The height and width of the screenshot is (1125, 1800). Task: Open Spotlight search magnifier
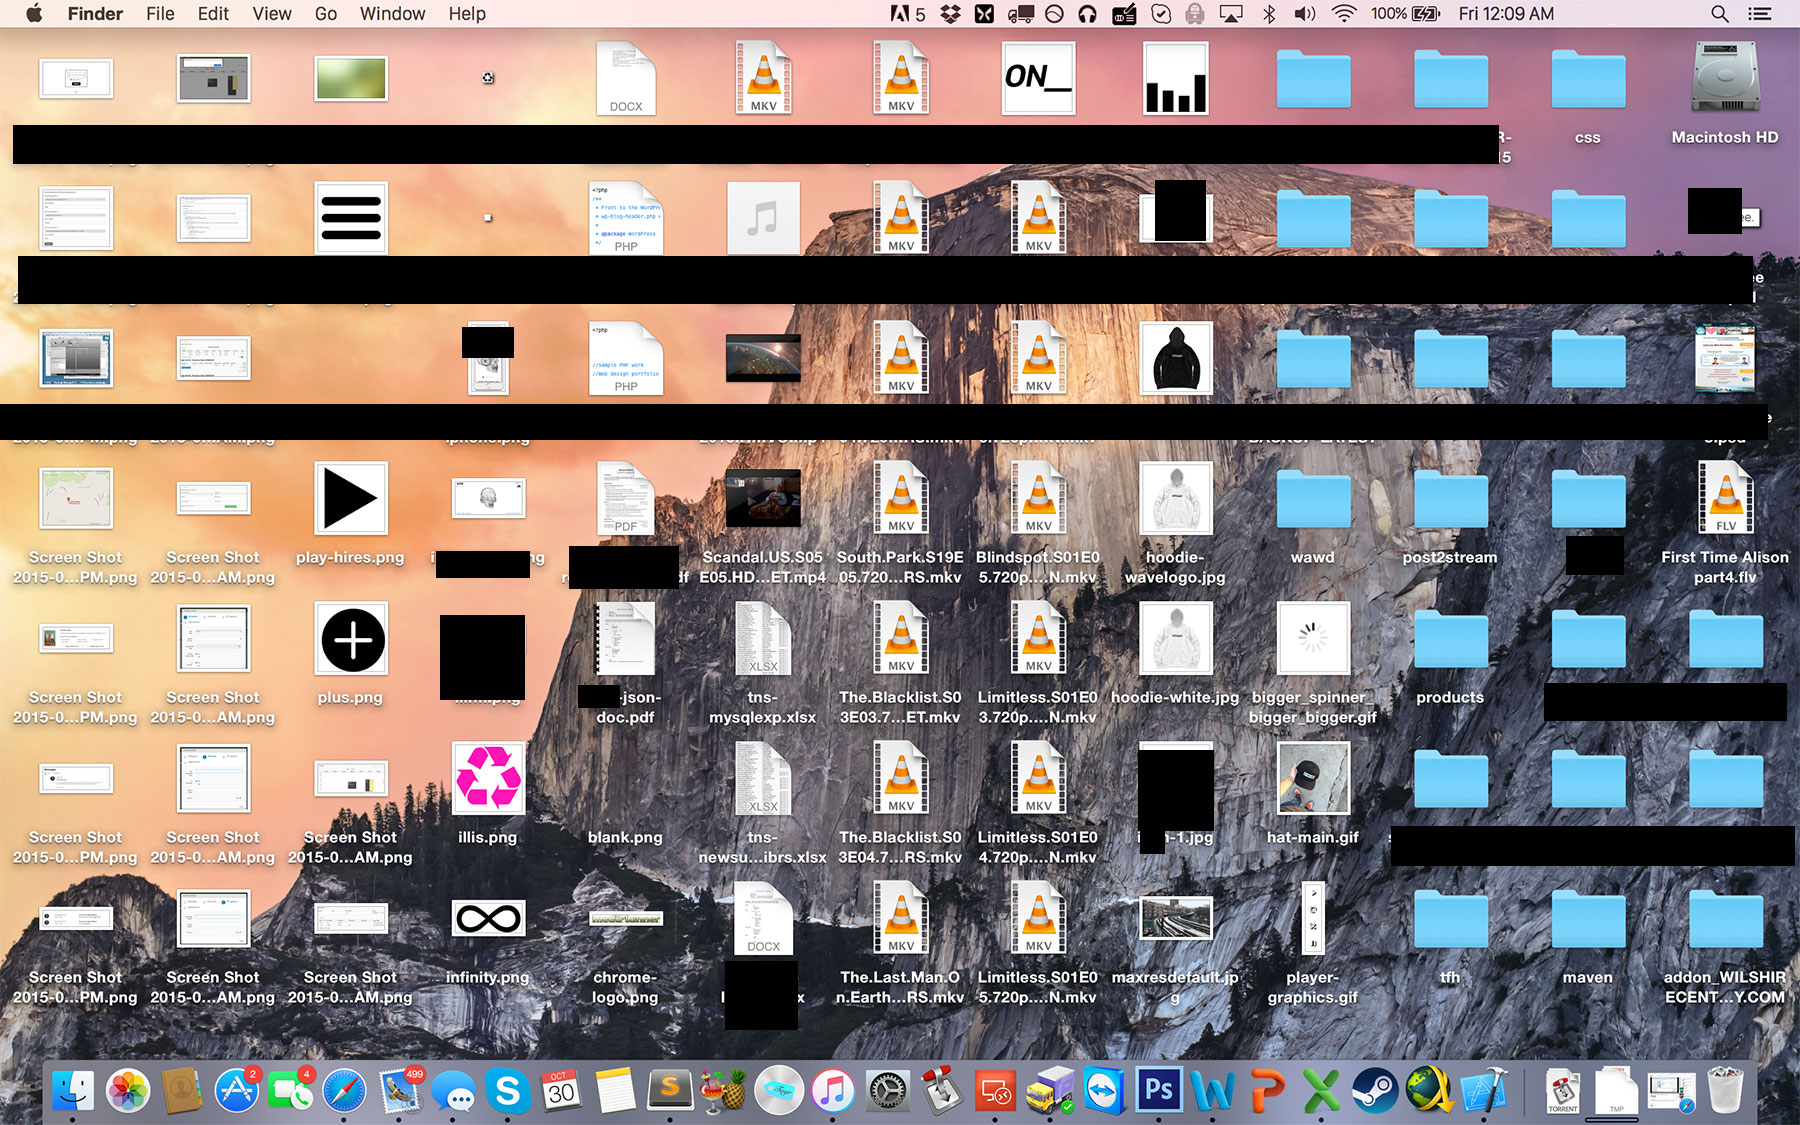click(1720, 14)
